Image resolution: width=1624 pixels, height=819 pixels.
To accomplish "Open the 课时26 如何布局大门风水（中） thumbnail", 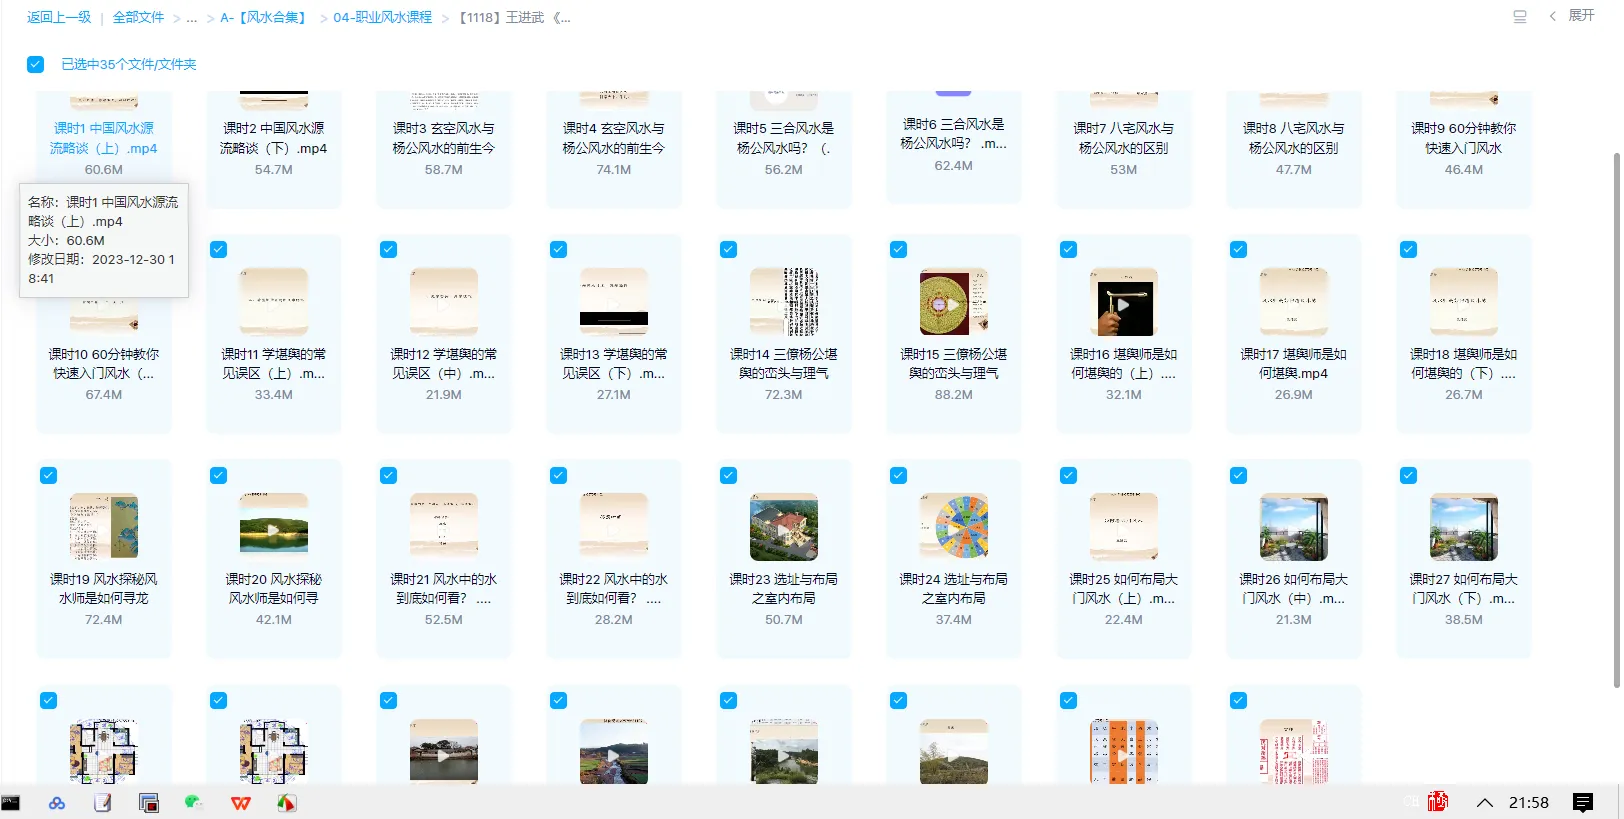I will (x=1294, y=527).
